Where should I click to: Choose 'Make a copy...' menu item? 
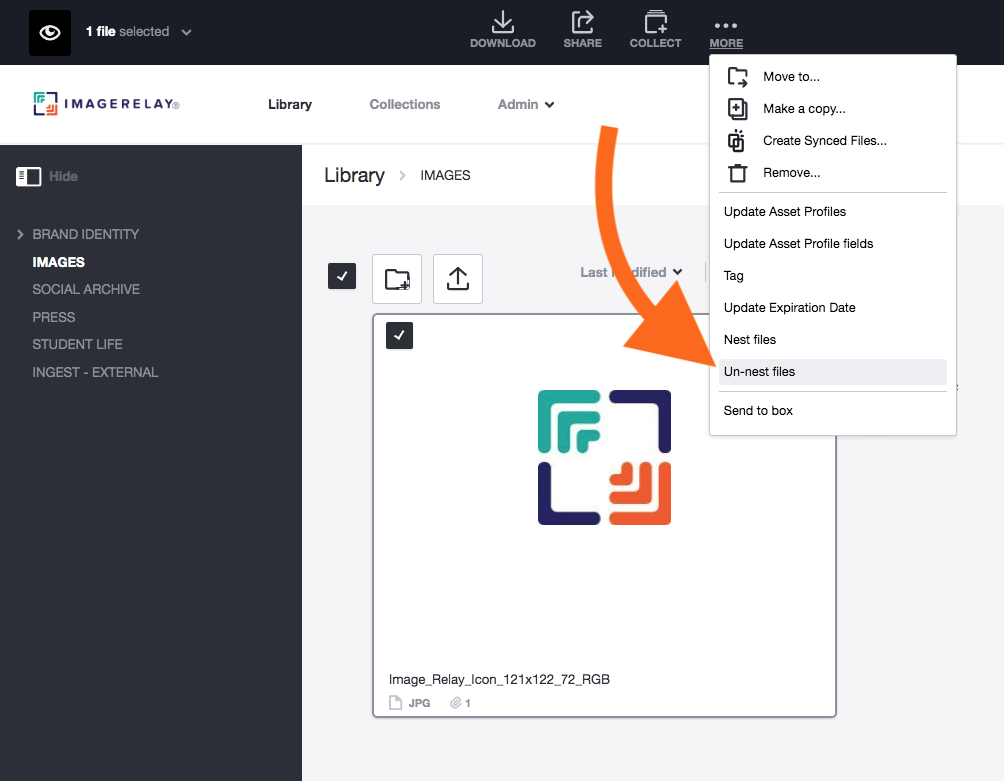pyautogui.click(x=832, y=109)
